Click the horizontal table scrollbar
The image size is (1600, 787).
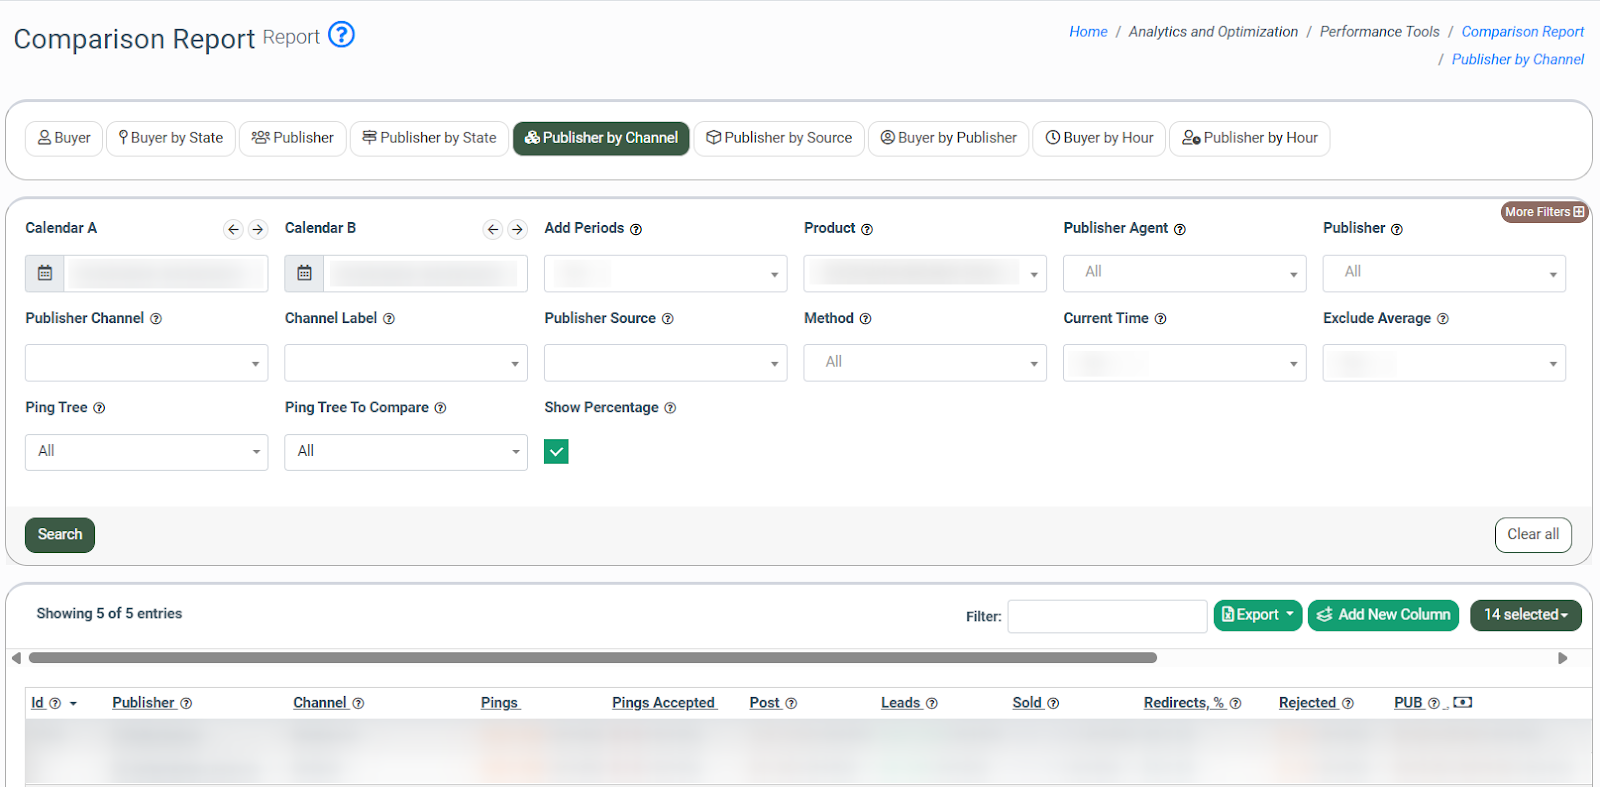point(592,658)
